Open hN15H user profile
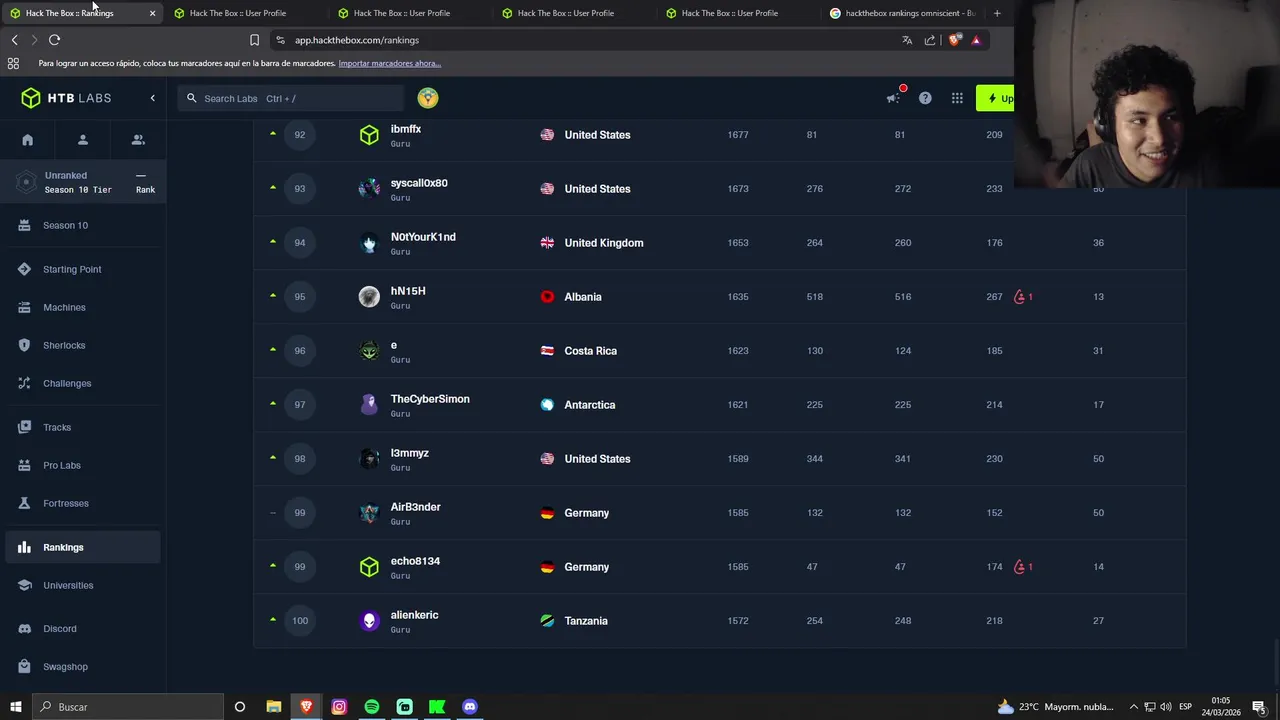Screen dimensions: 1280x720 pyautogui.click(x=408, y=291)
